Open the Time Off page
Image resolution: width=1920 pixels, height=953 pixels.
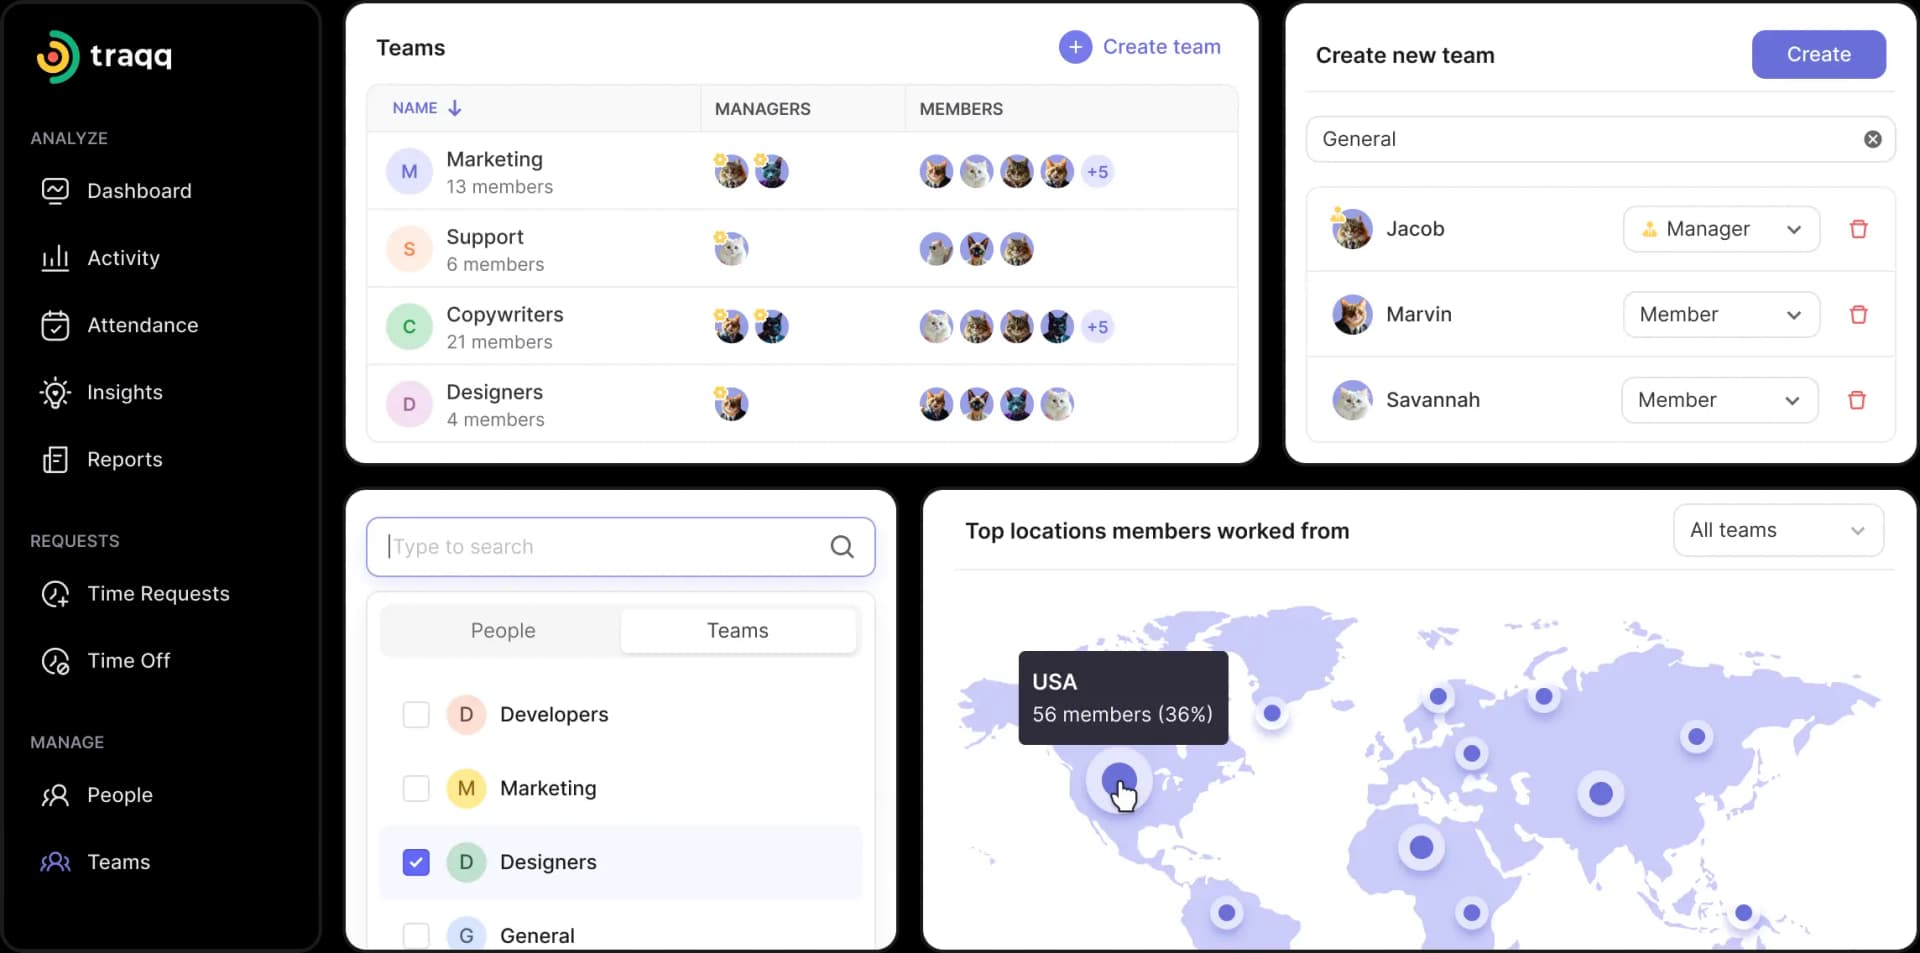point(127,660)
